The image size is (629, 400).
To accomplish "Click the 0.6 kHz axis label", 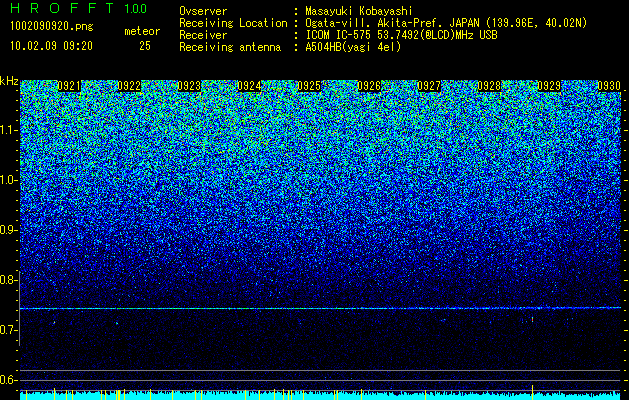I will [x=9, y=380].
